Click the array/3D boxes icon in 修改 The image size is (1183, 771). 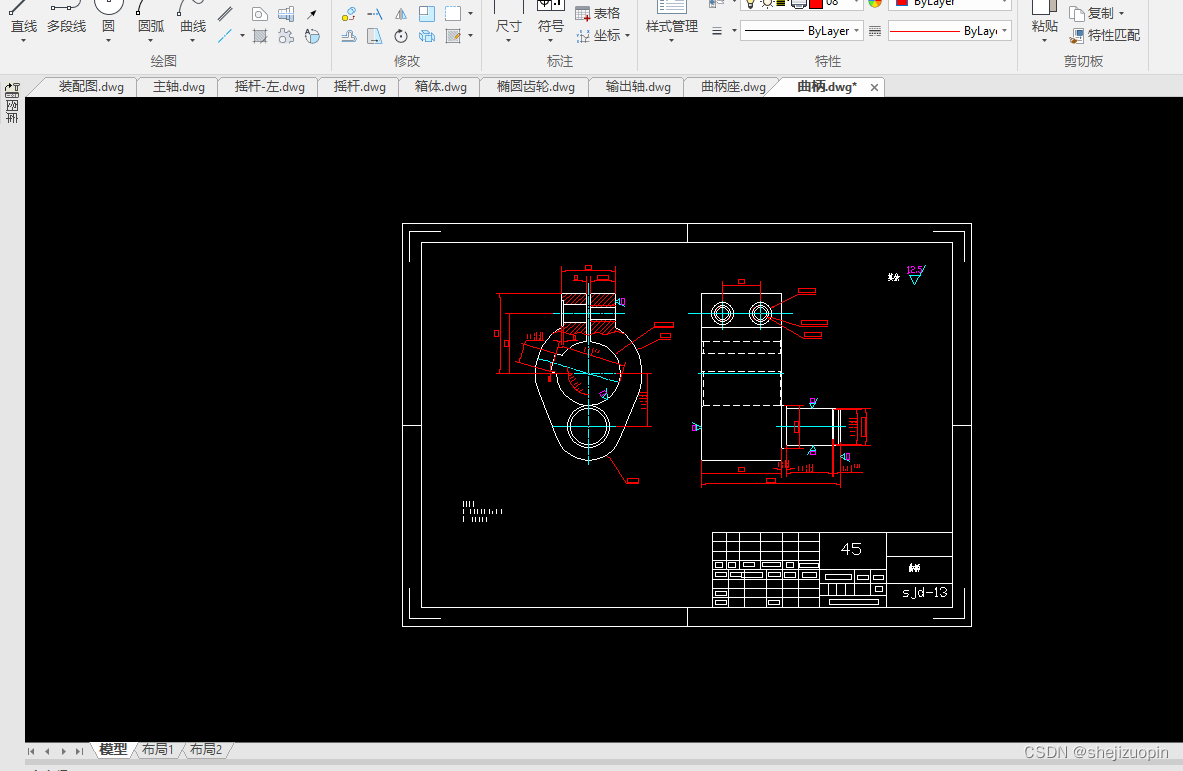coord(427,35)
